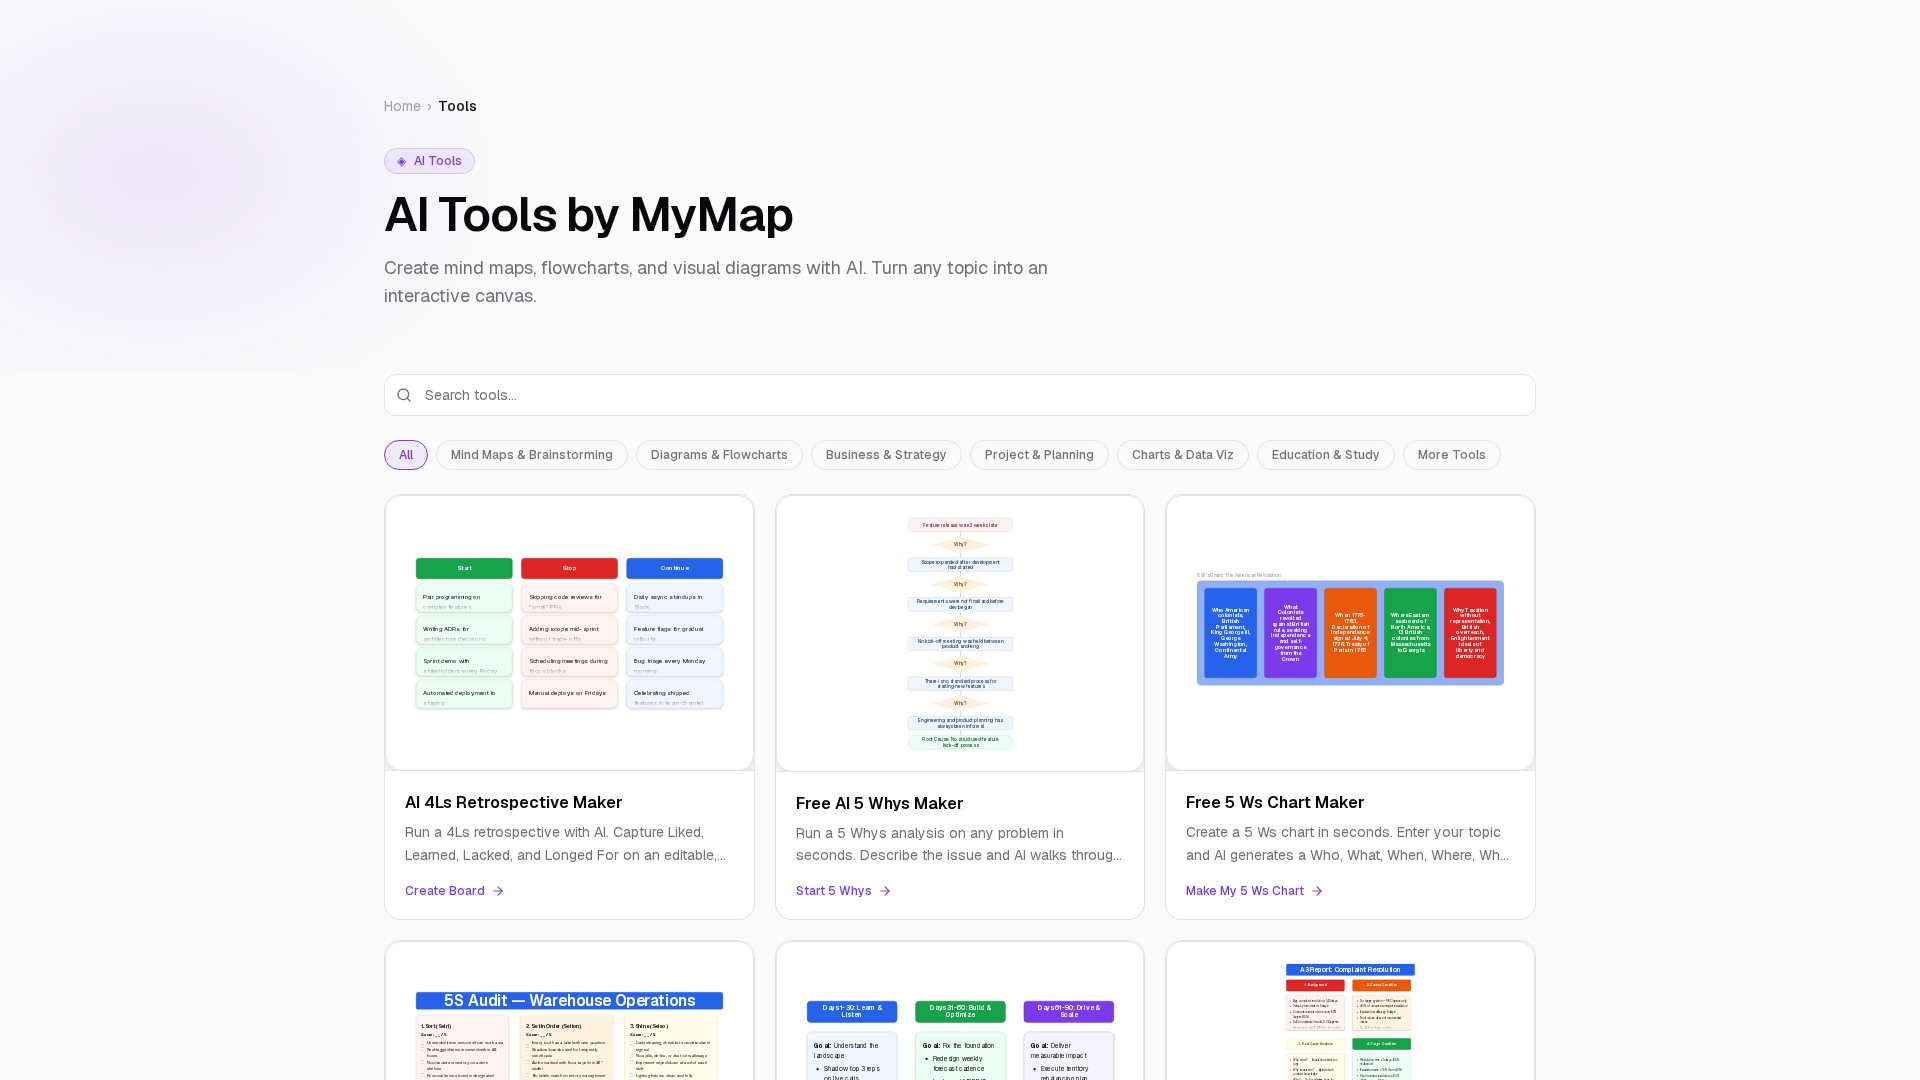Open the Days 1-30 Learn & Listen plan thumbnail
The height and width of the screenshot is (1080, 1920).
[x=960, y=1011]
